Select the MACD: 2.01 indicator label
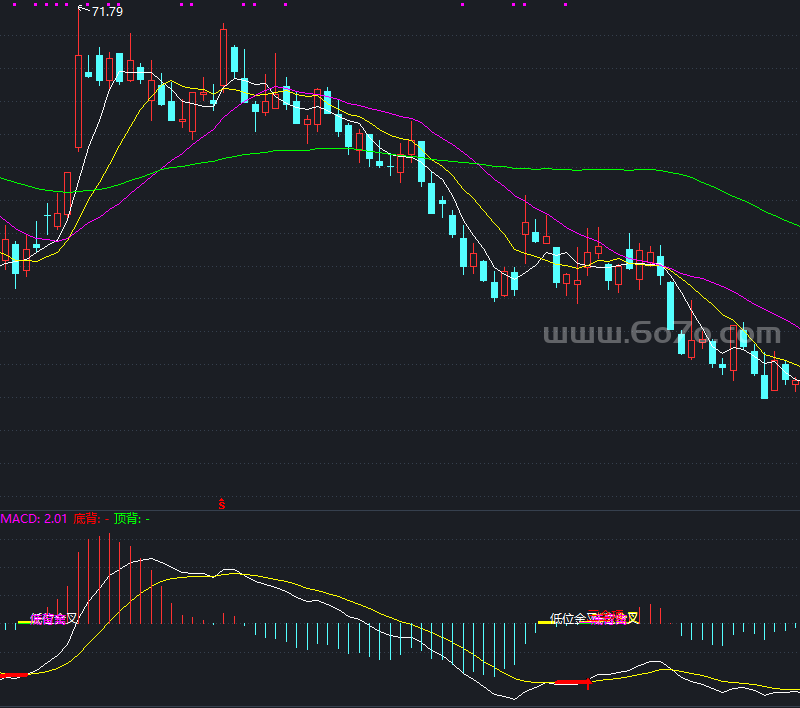Screen dimensions: 800x708 pyautogui.click(x=34, y=519)
